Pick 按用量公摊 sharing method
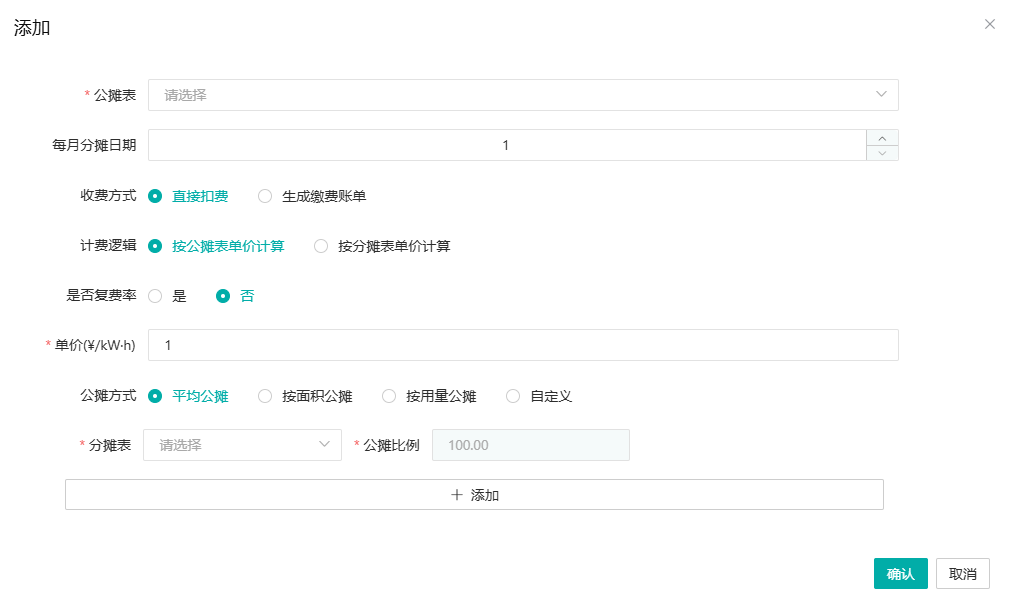This screenshot has width=1010, height=606. coord(389,396)
